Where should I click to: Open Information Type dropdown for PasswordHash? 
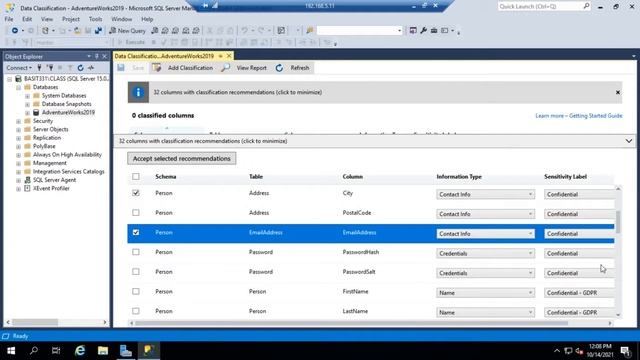click(x=485, y=253)
